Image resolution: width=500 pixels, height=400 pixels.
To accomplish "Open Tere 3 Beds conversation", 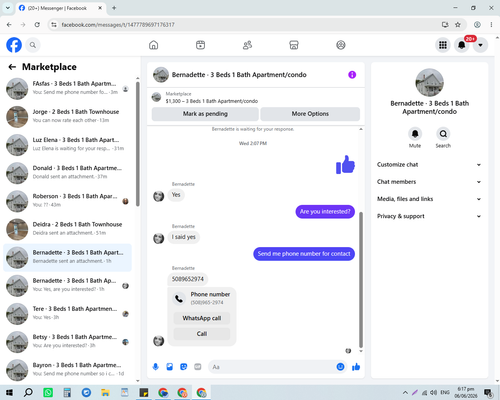I will click(x=67, y=314).
